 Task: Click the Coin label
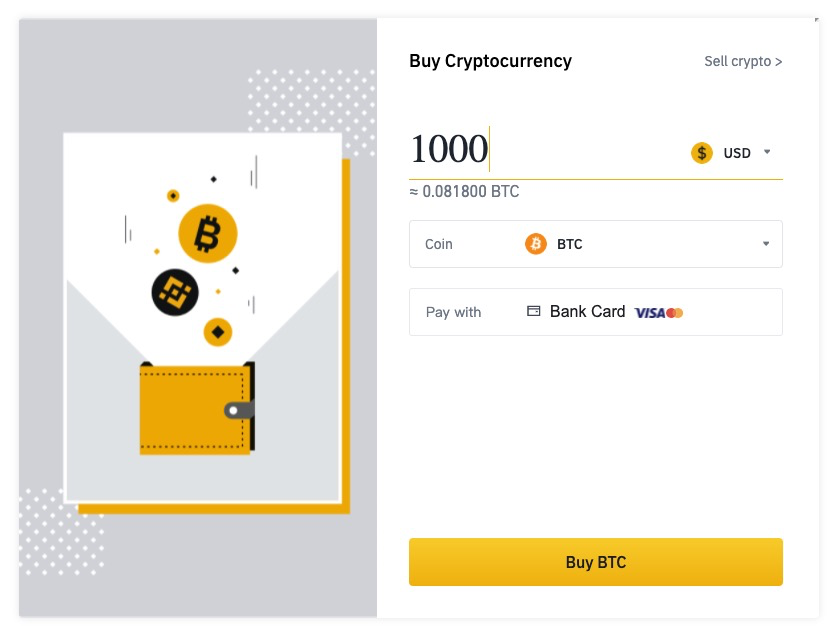[438, 243]
